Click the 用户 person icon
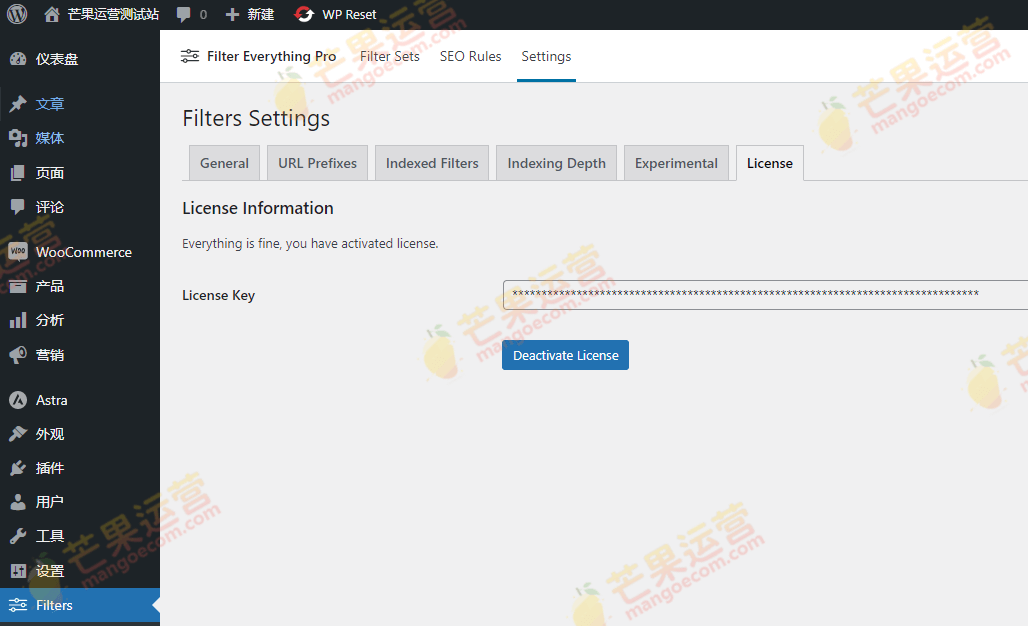Screen dimensions: 1028x626 [x=18, y=502]
